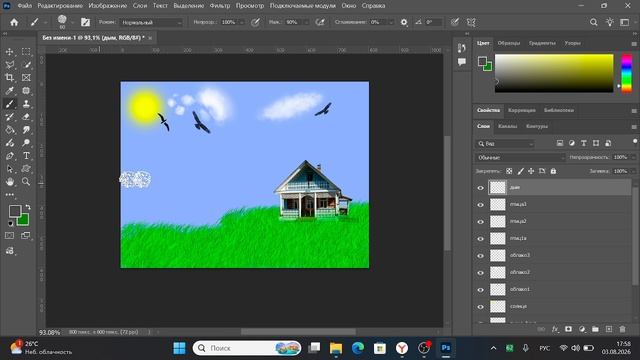Hide the облако2 layer
This screenshot has width=640, height=360.
[x=480, y=272]
